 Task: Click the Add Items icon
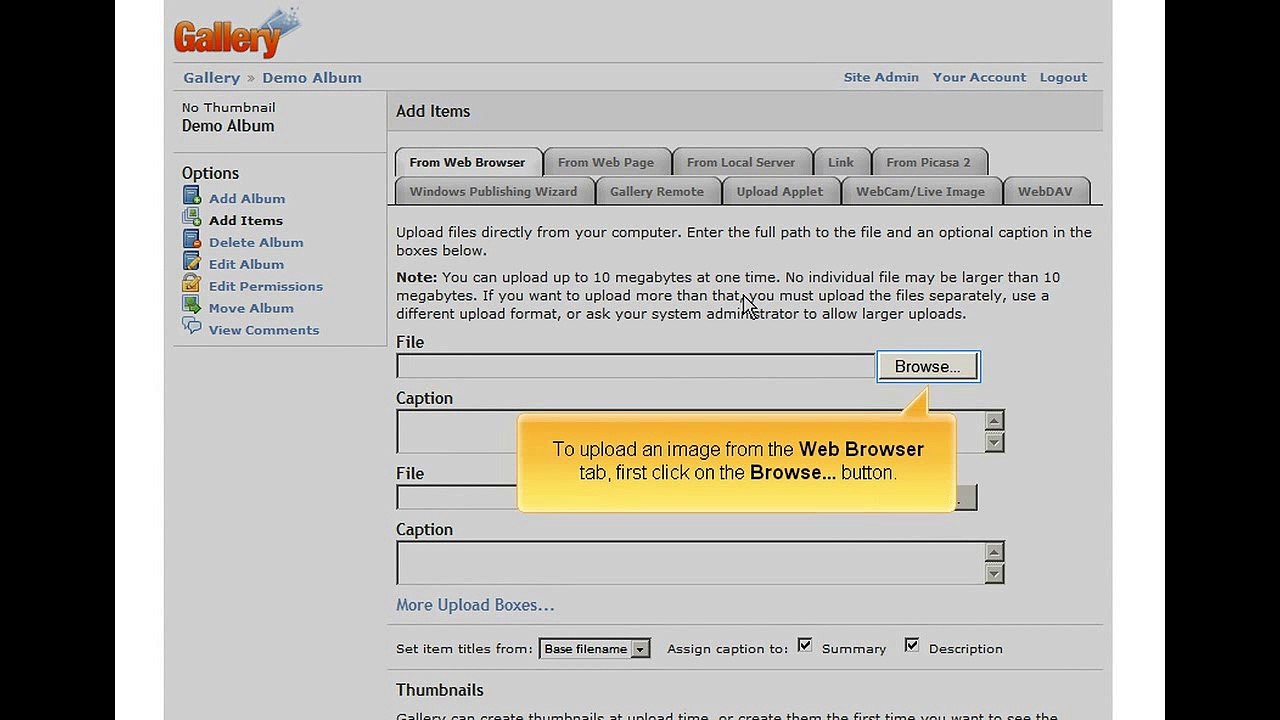click(191, 219)
